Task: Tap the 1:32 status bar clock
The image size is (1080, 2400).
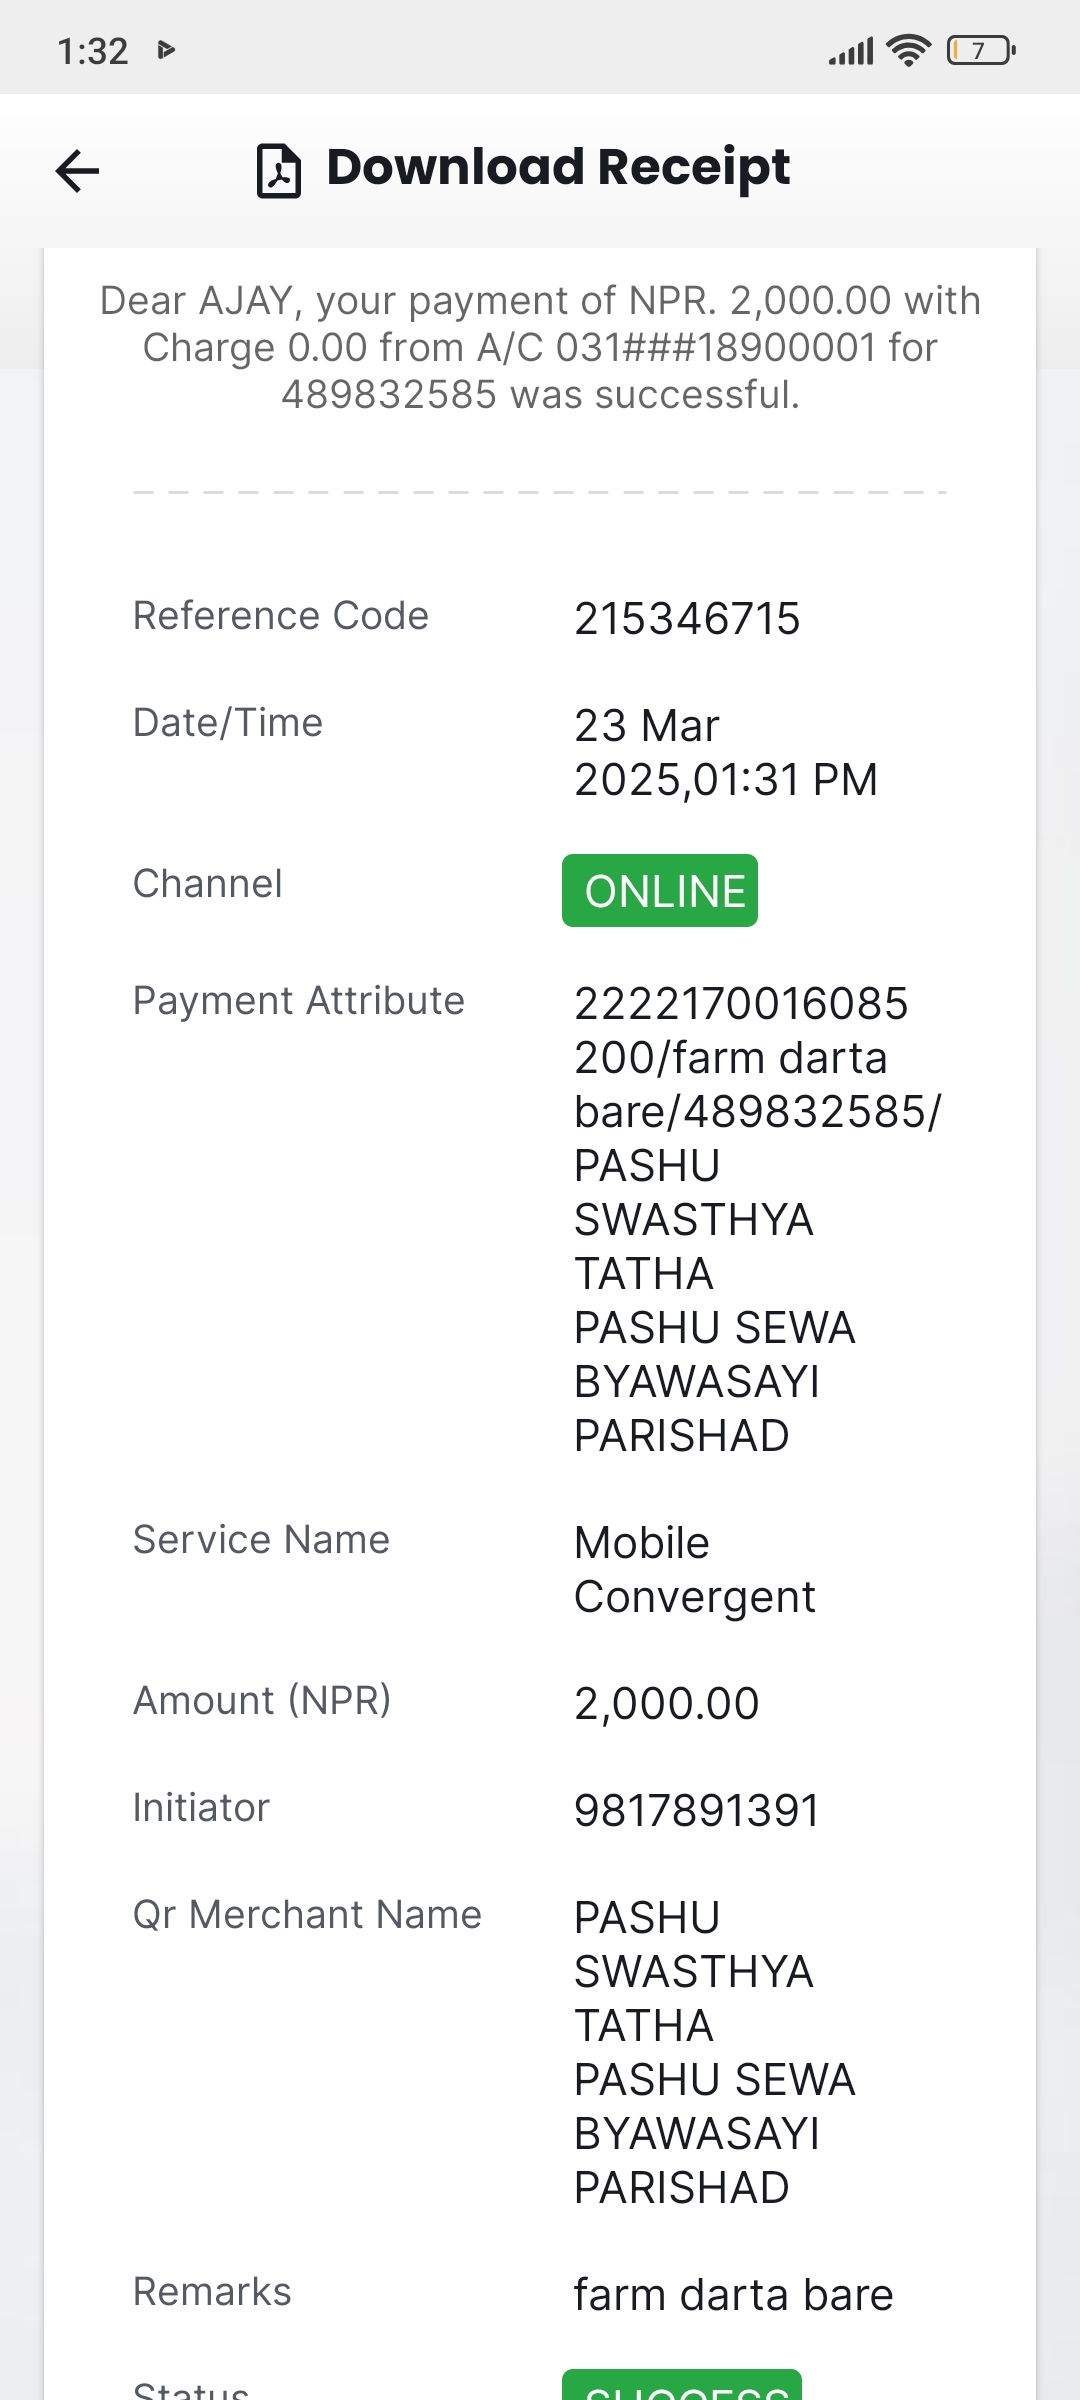Action: pyautogui.click(x=93, y=51)
